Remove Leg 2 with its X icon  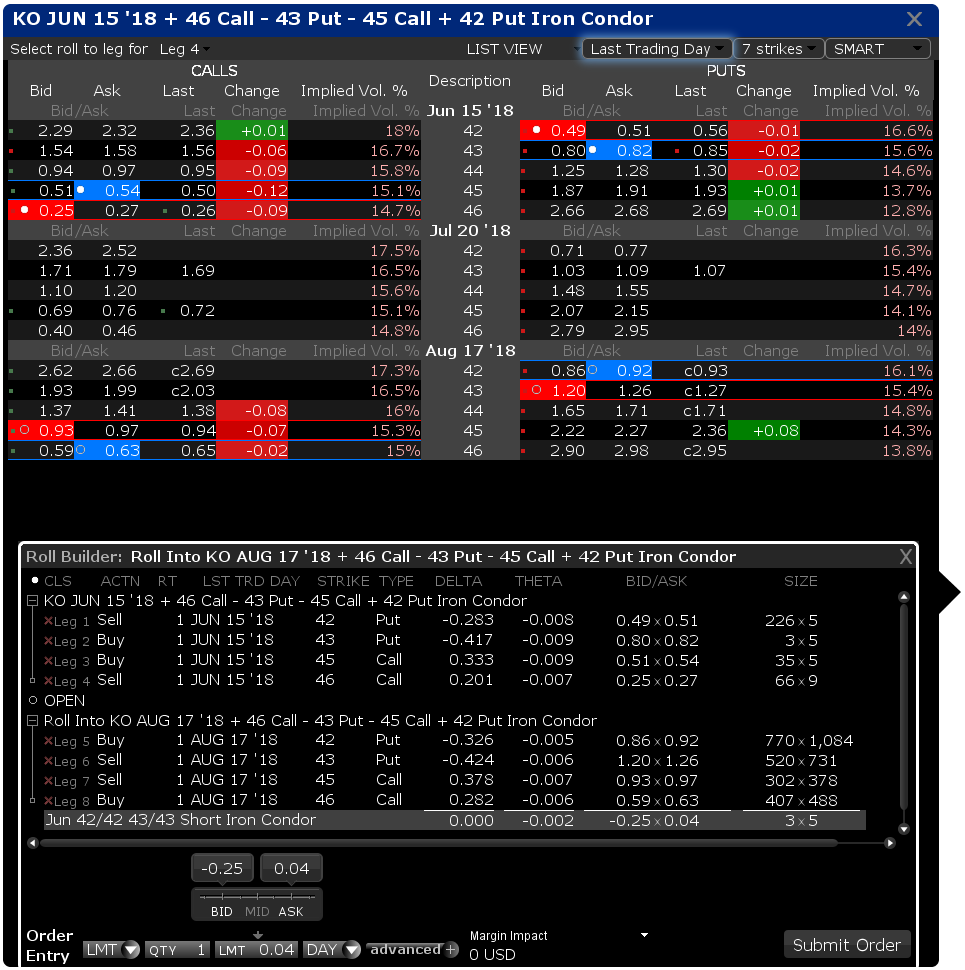coord(48,641)
